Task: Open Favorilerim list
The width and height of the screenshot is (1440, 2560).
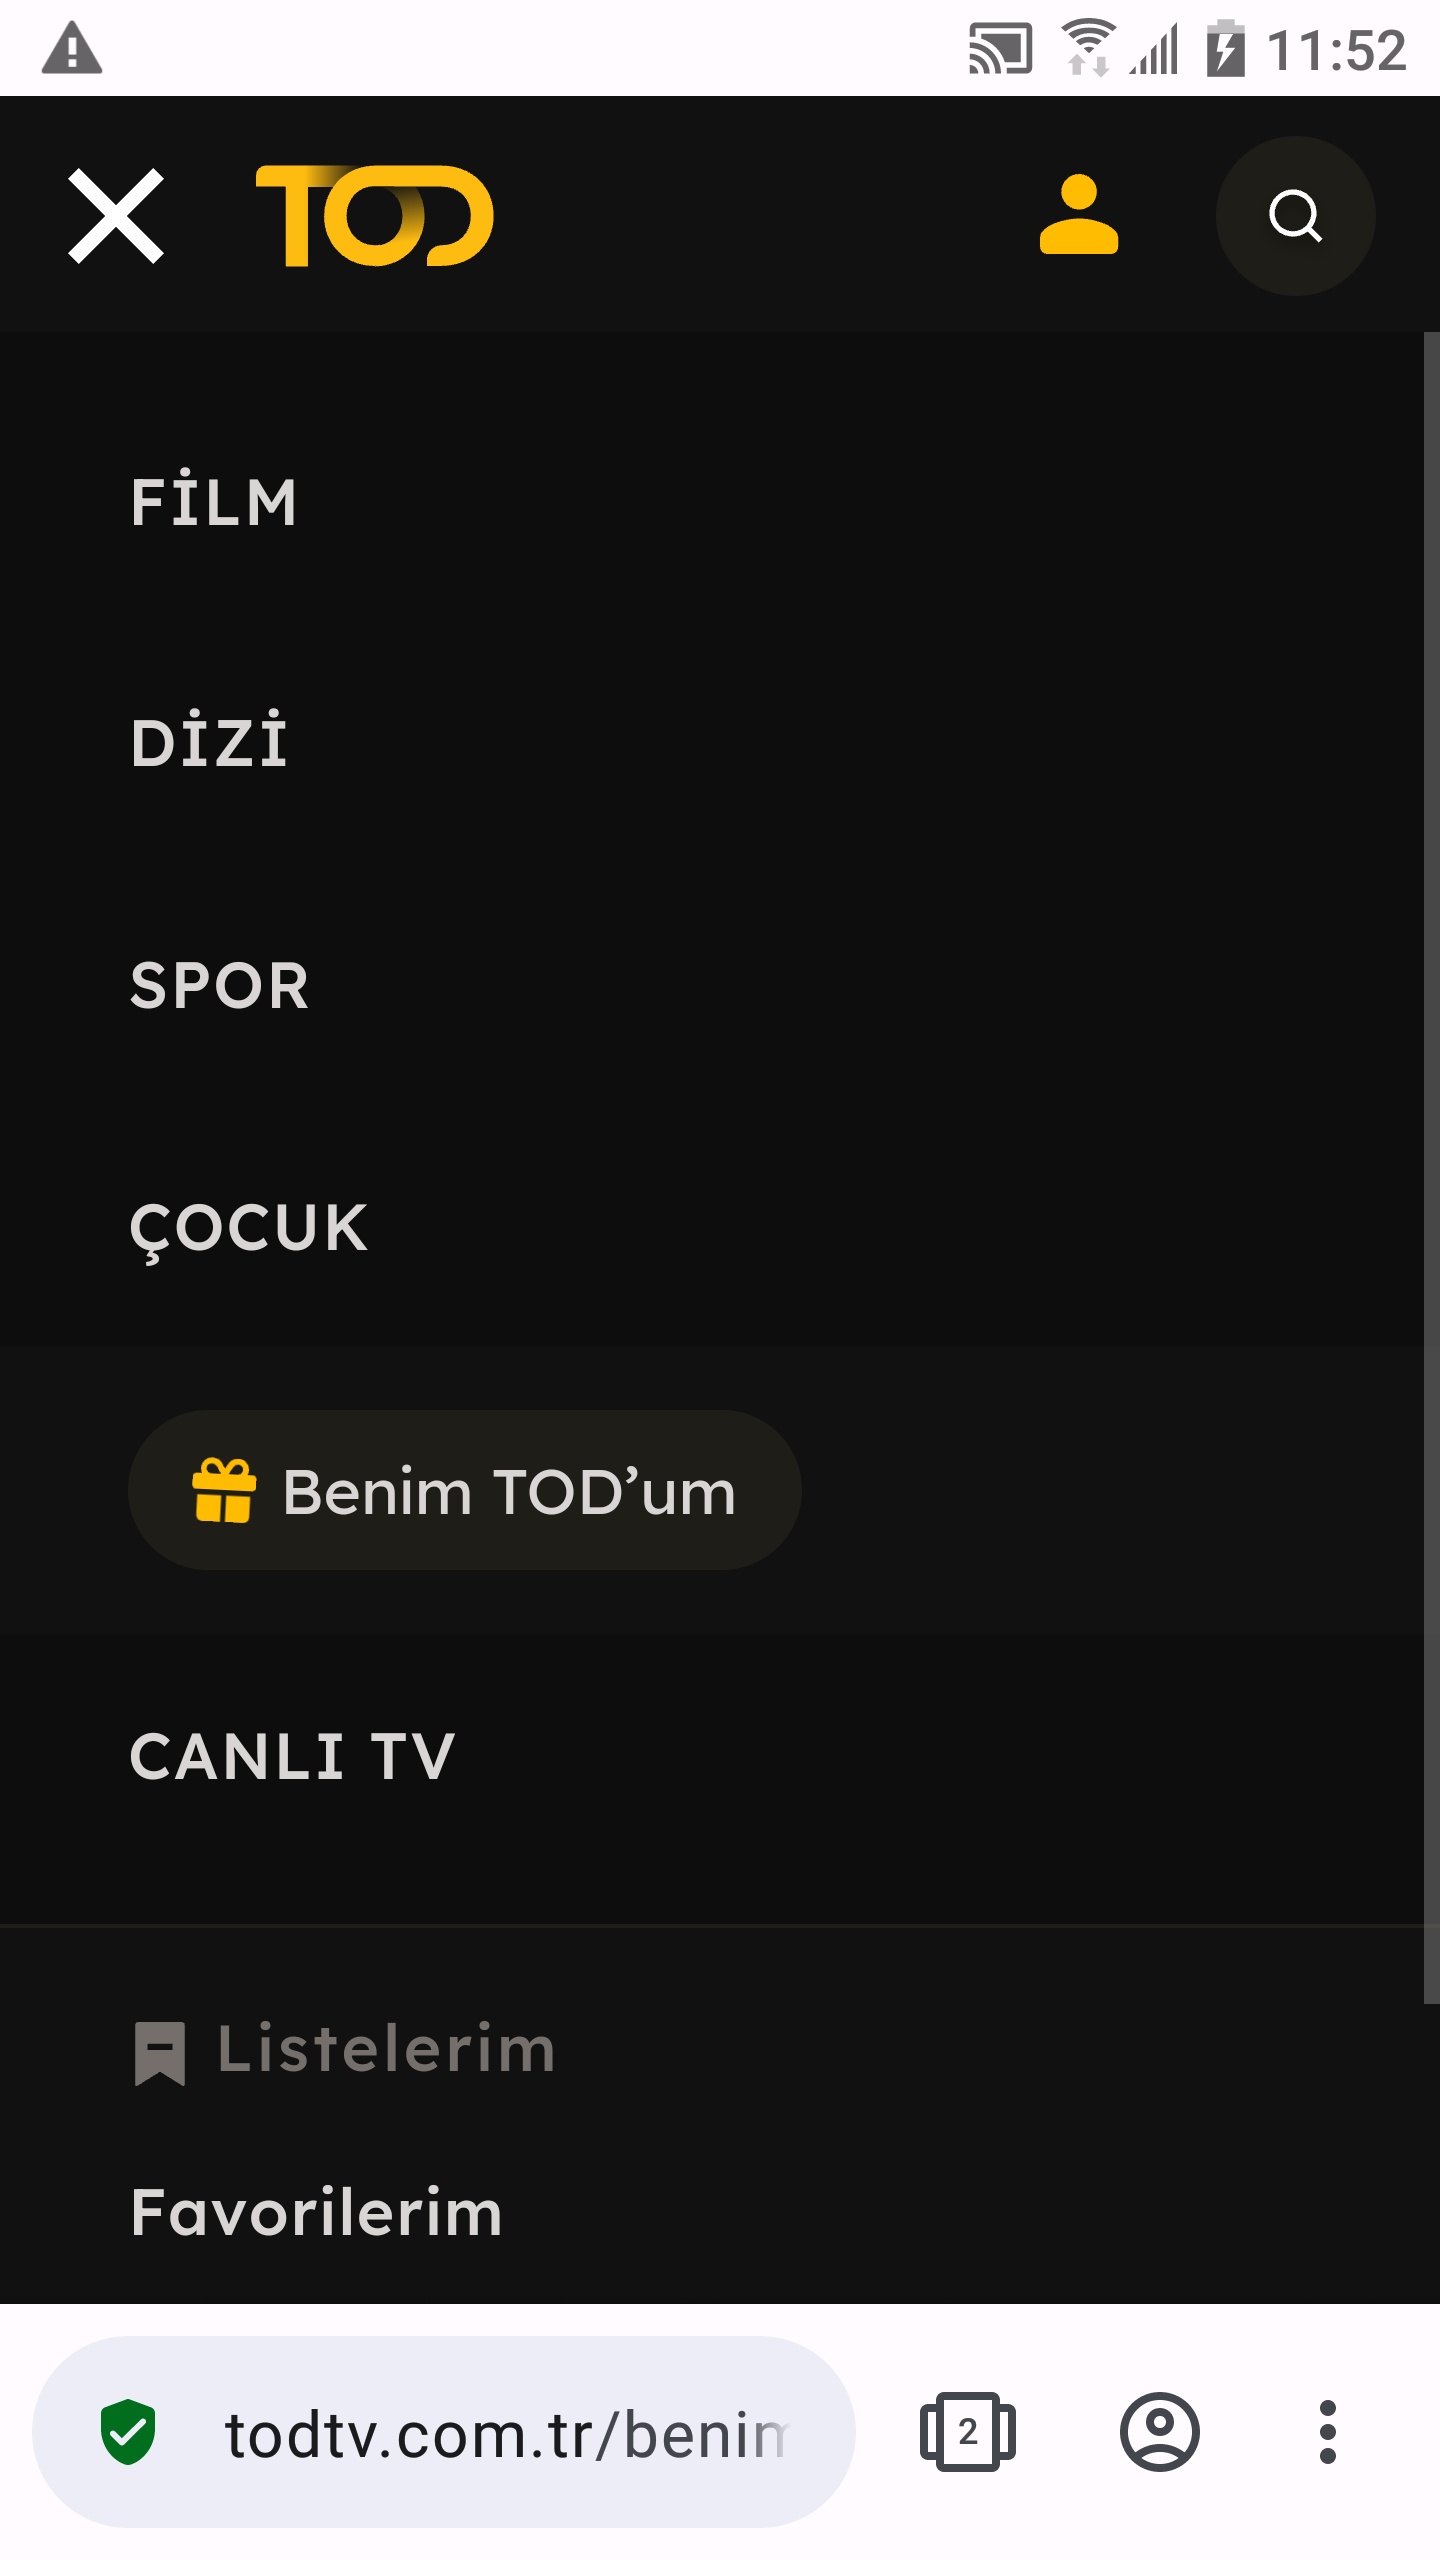Action: pos(317,2212)
